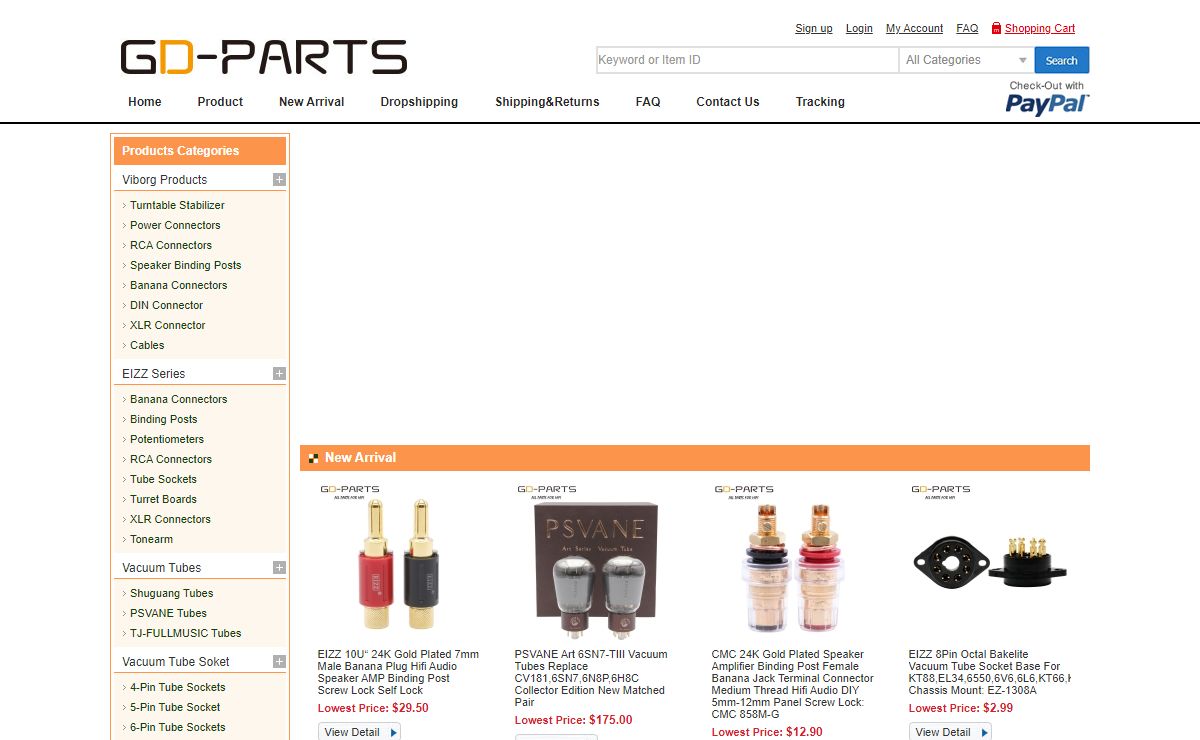Screen dimensions: 1200x740
Task: Select Turret Boards category
Action: [x=164, y=499]
